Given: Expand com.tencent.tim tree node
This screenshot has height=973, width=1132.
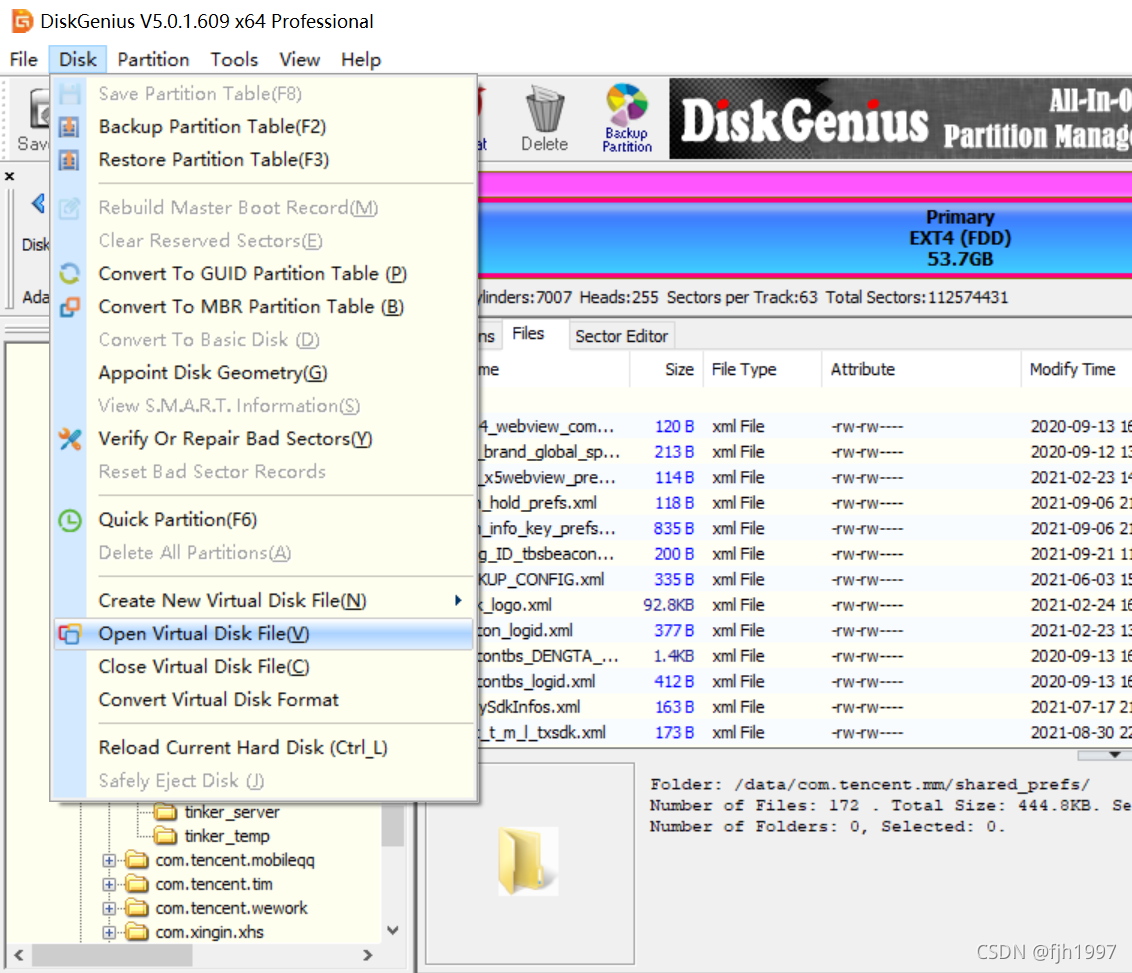Looking at the screenshot, I should click(x=109, y=884).
